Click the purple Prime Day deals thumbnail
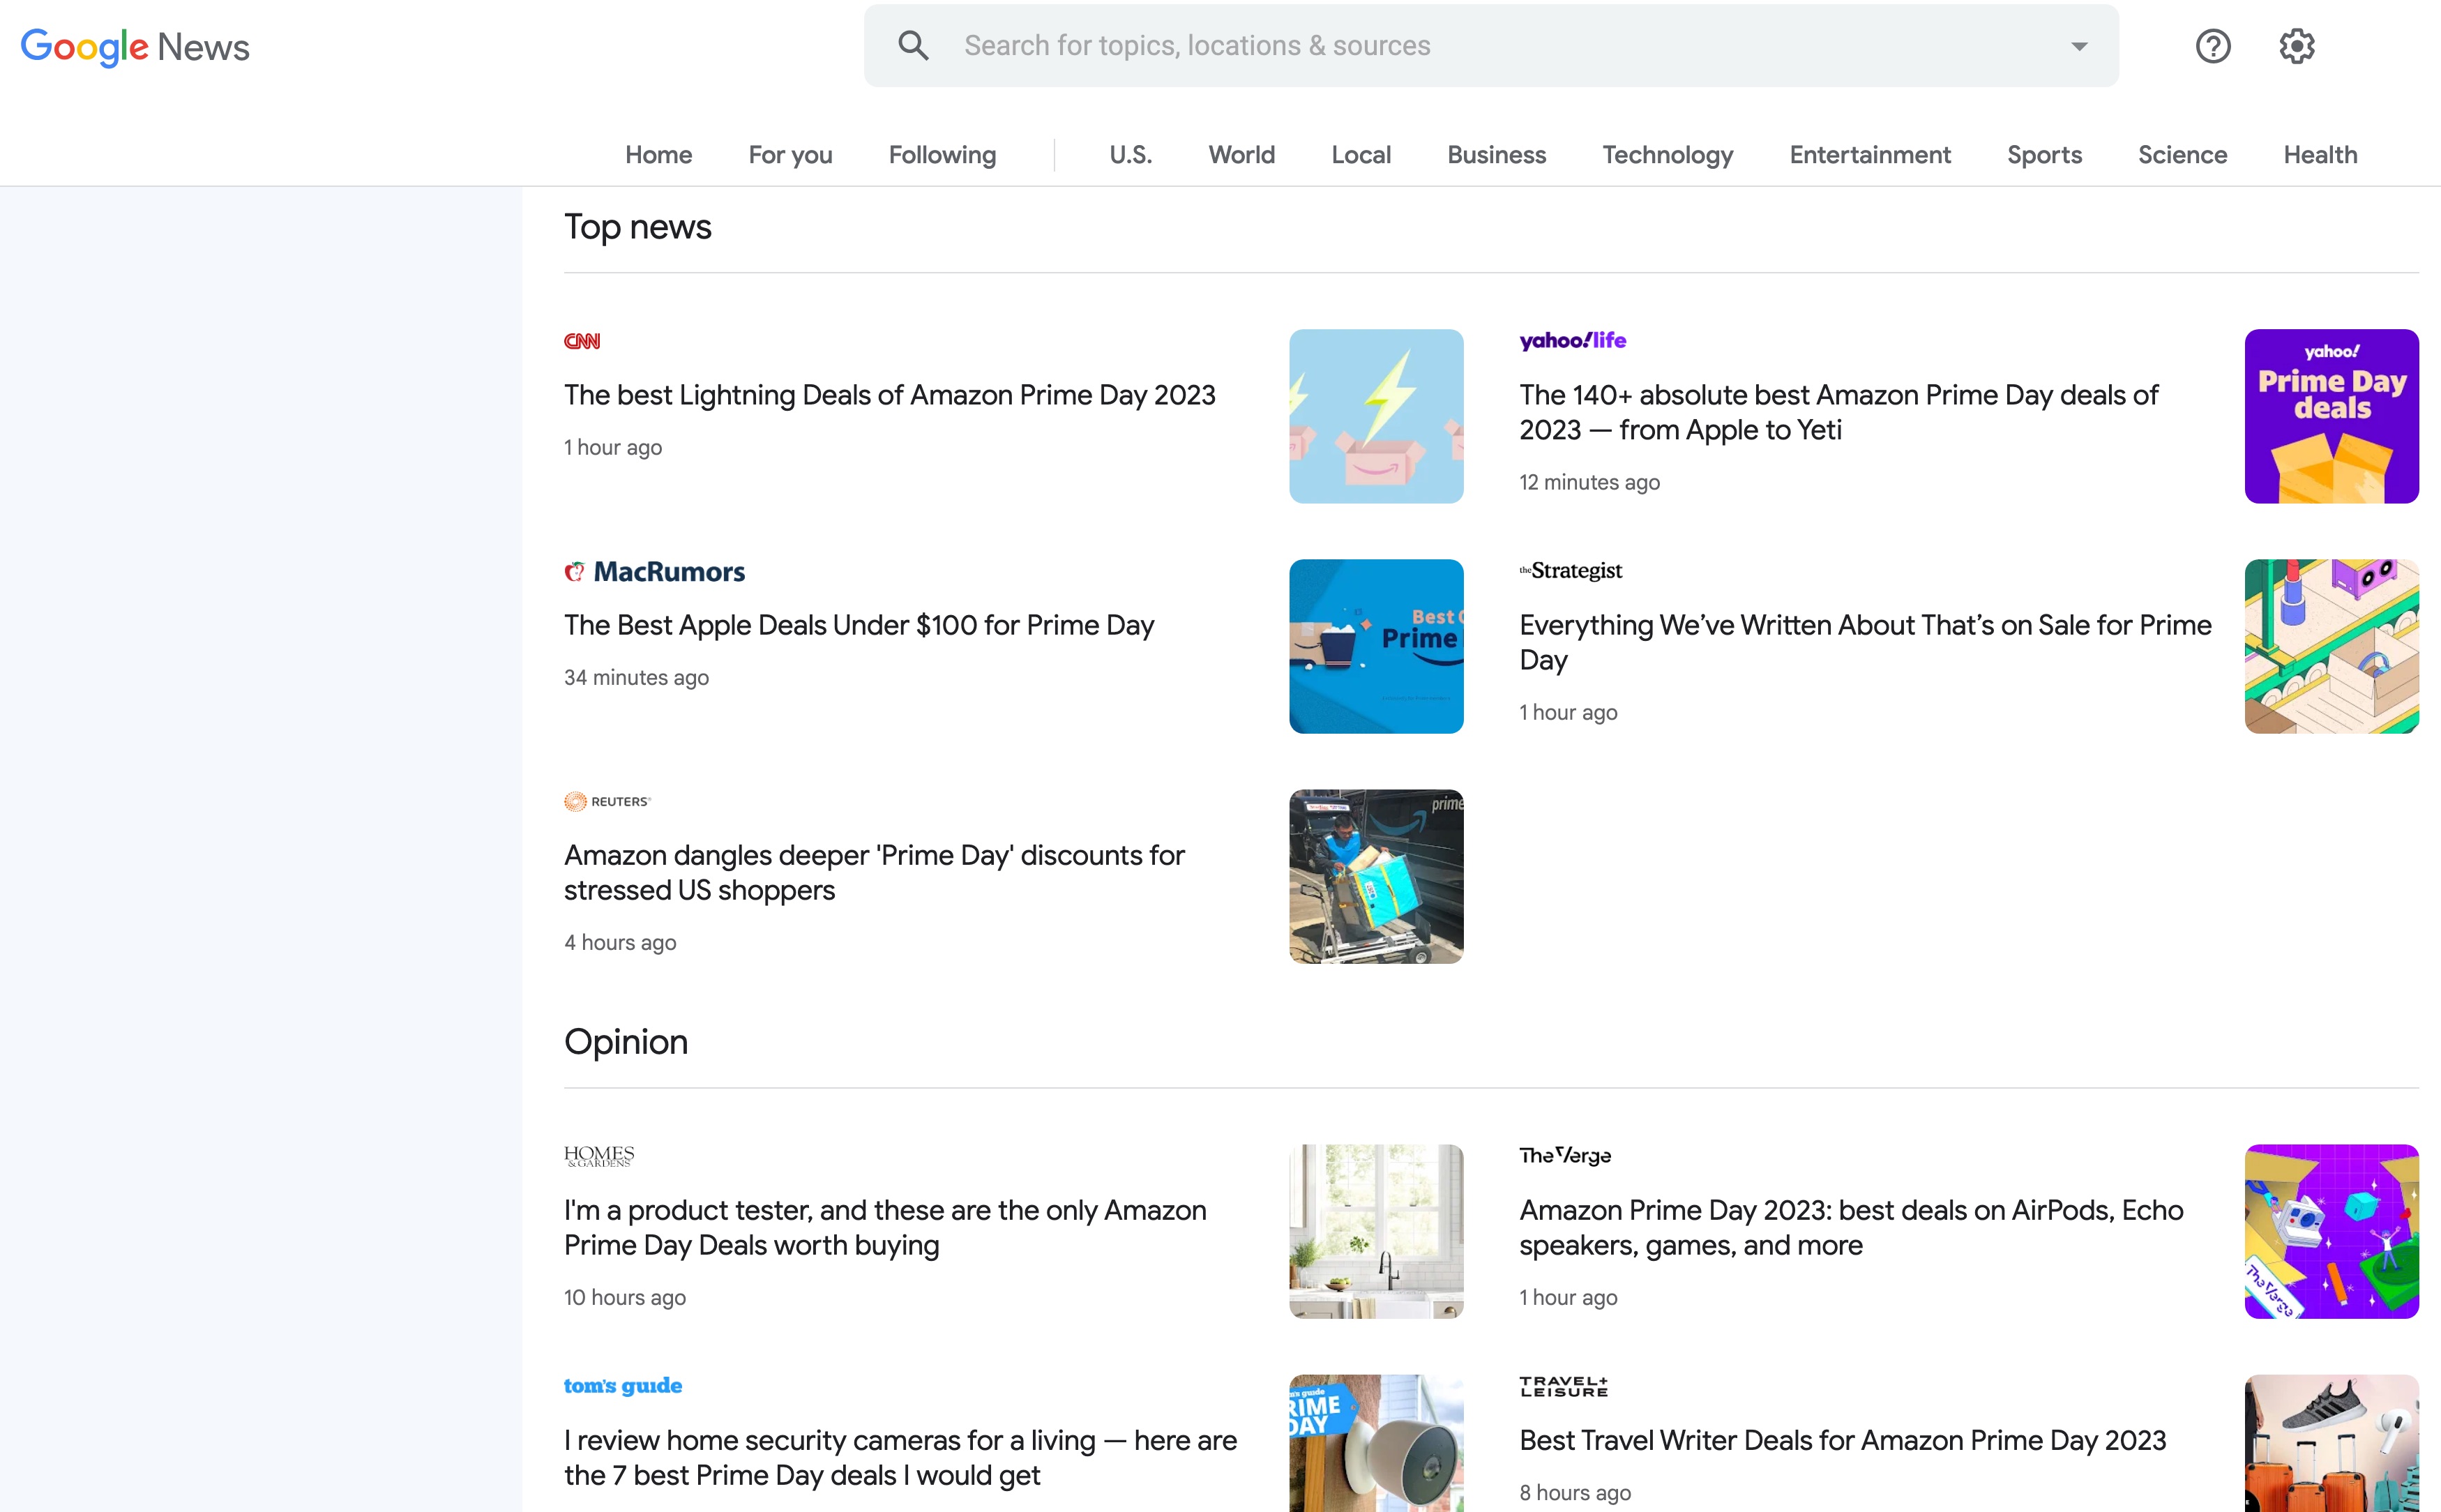2441x1512 pixels. (2331, 416)
